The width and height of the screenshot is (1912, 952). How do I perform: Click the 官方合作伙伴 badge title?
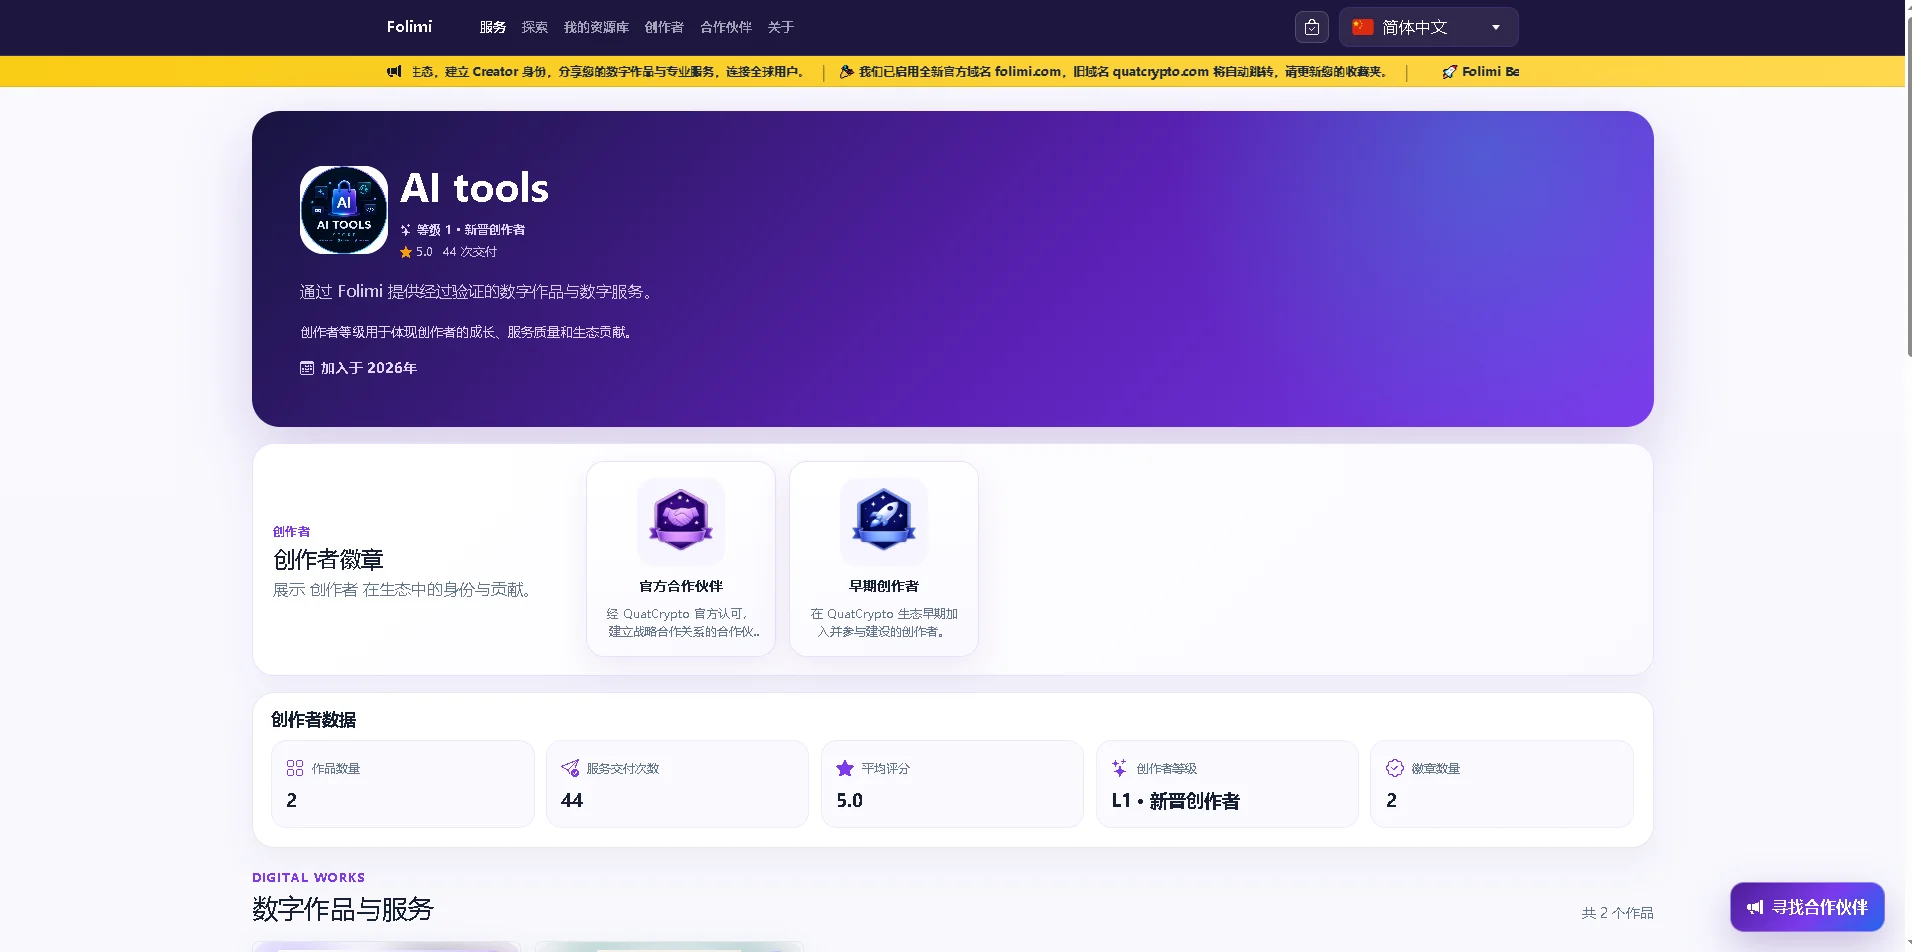[x=681, y=586]
